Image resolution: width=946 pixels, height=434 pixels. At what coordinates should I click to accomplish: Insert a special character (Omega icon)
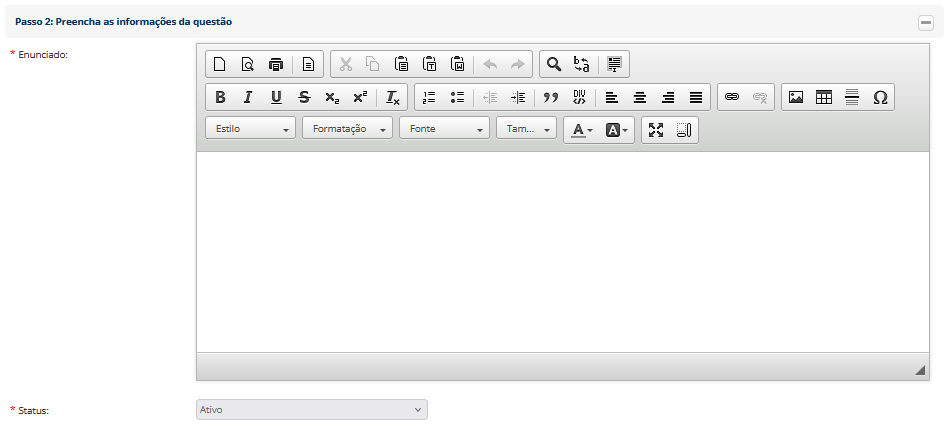click(x=880, y=97)
